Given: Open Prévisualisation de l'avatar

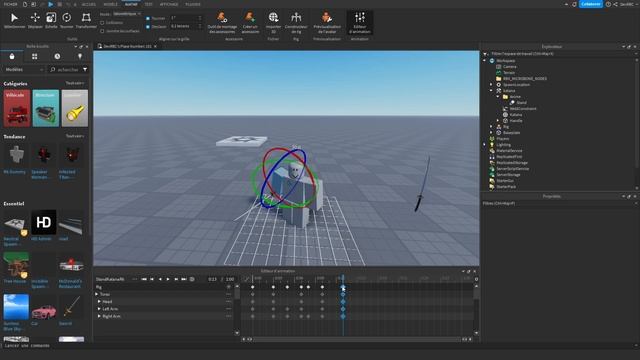Looking at the screenshot, I should pyautogui.click(x=327, y=22).
